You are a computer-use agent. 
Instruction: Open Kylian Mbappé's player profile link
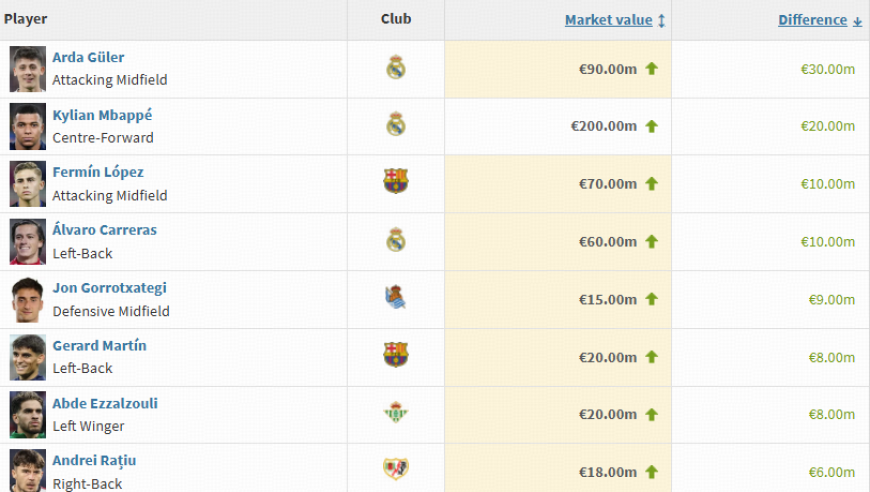[102, 115]
